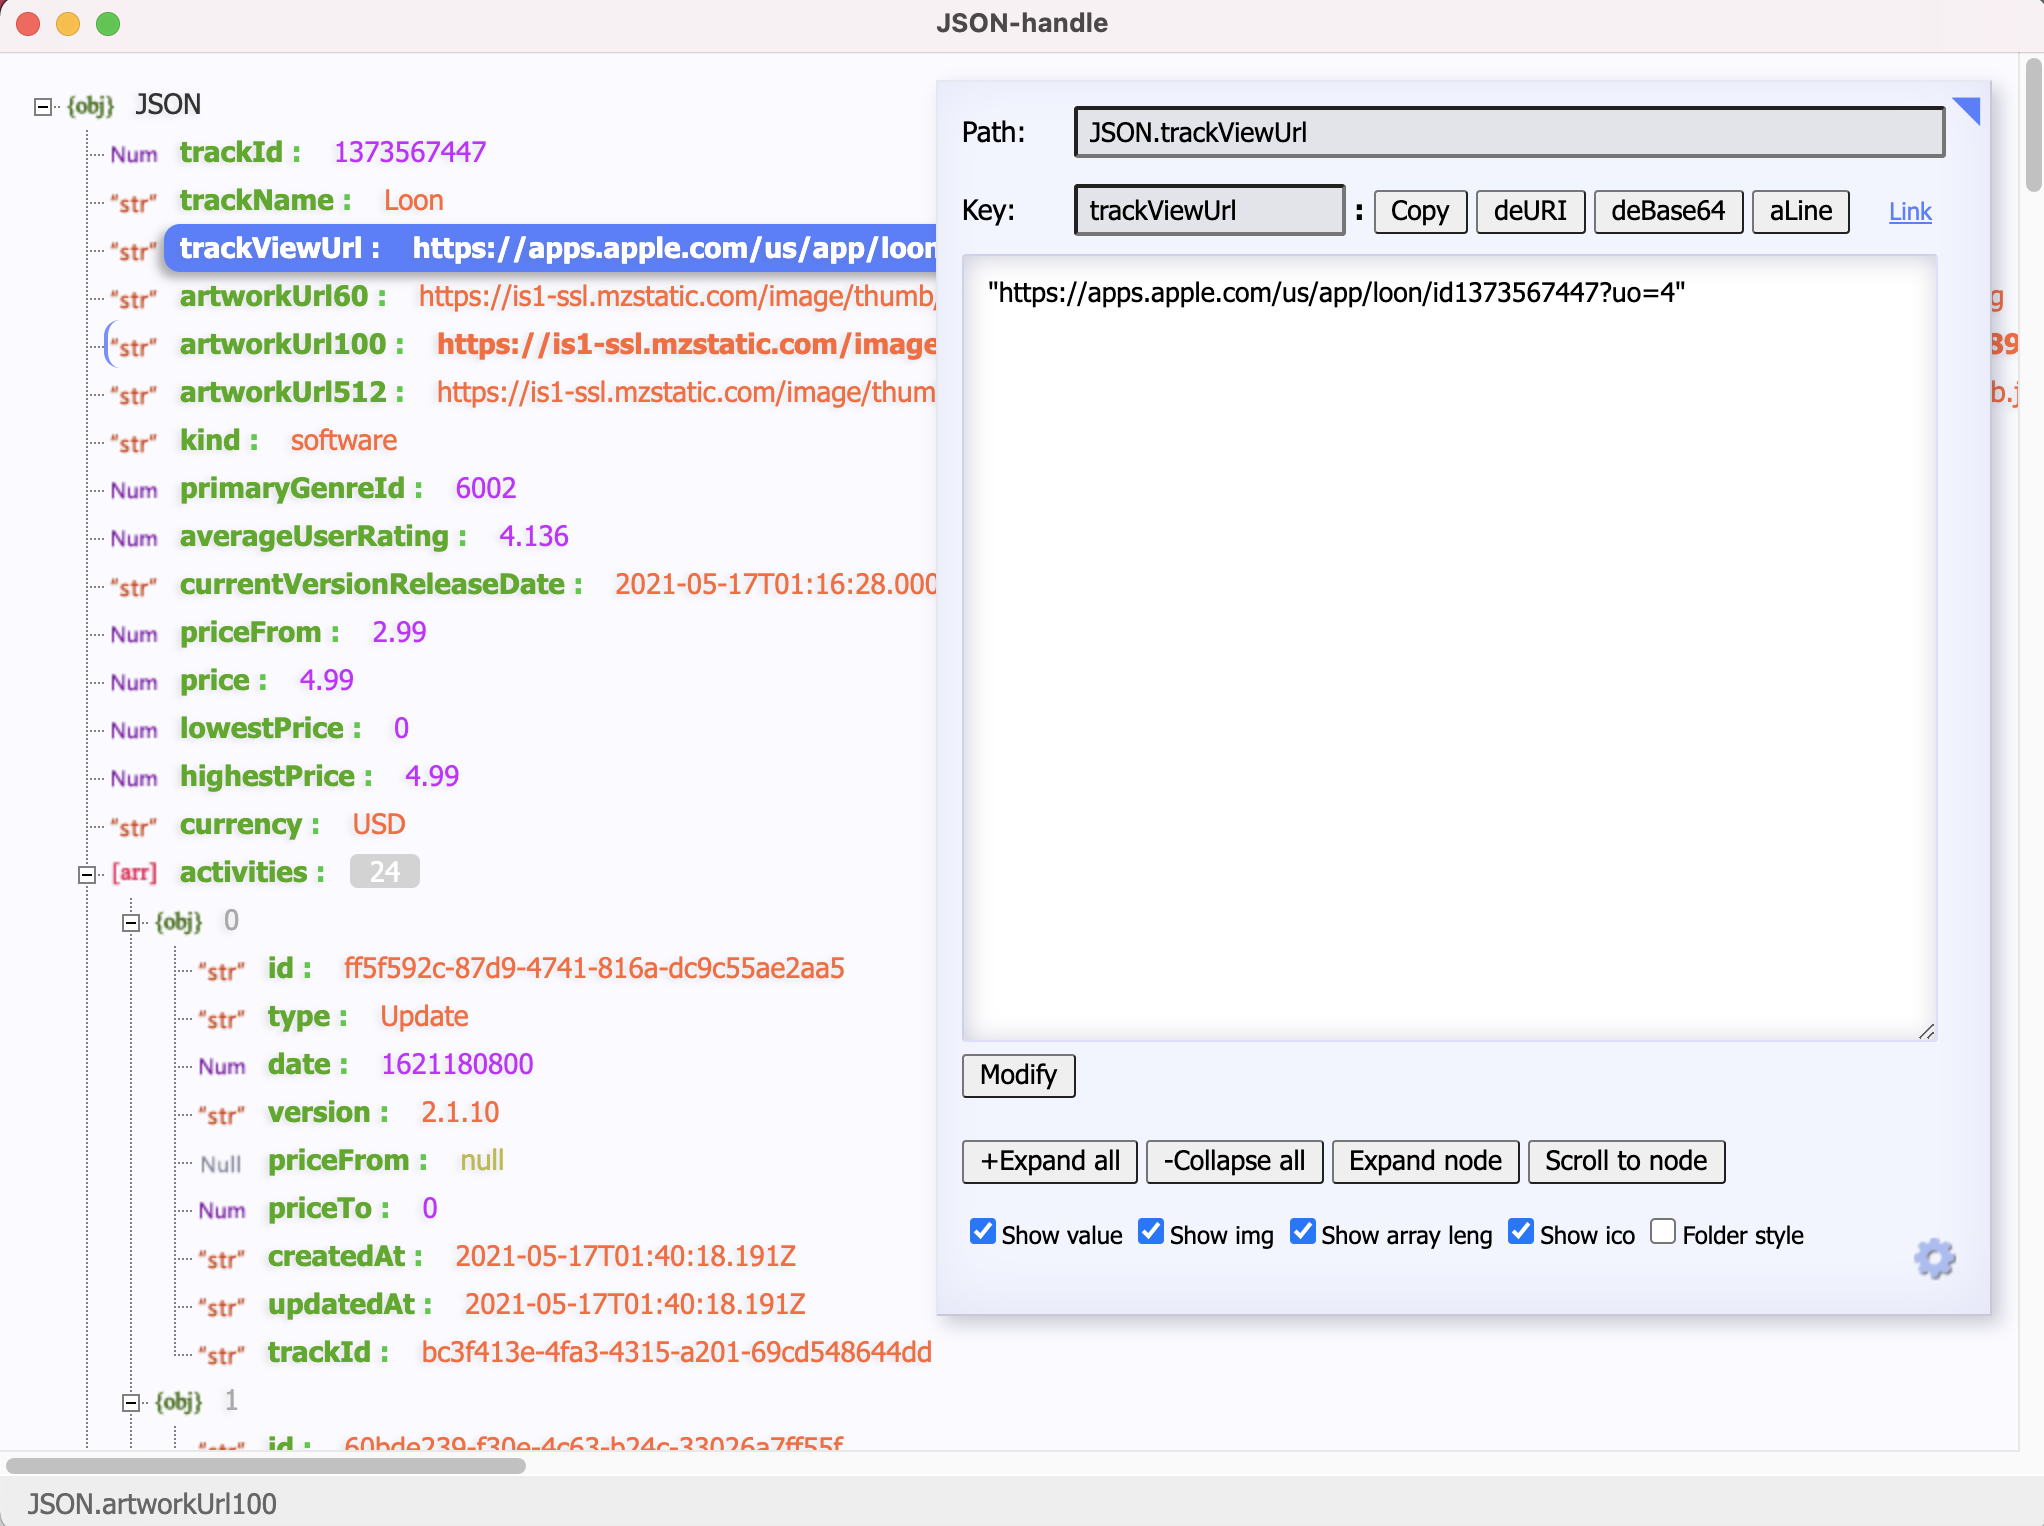
Task: Select the type value Update
Action: pyautogui.click(x=424, y=1017)
